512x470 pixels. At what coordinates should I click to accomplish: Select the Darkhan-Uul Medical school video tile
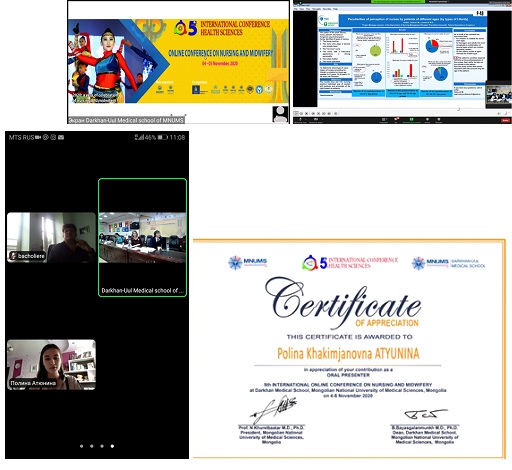point(142,237)
